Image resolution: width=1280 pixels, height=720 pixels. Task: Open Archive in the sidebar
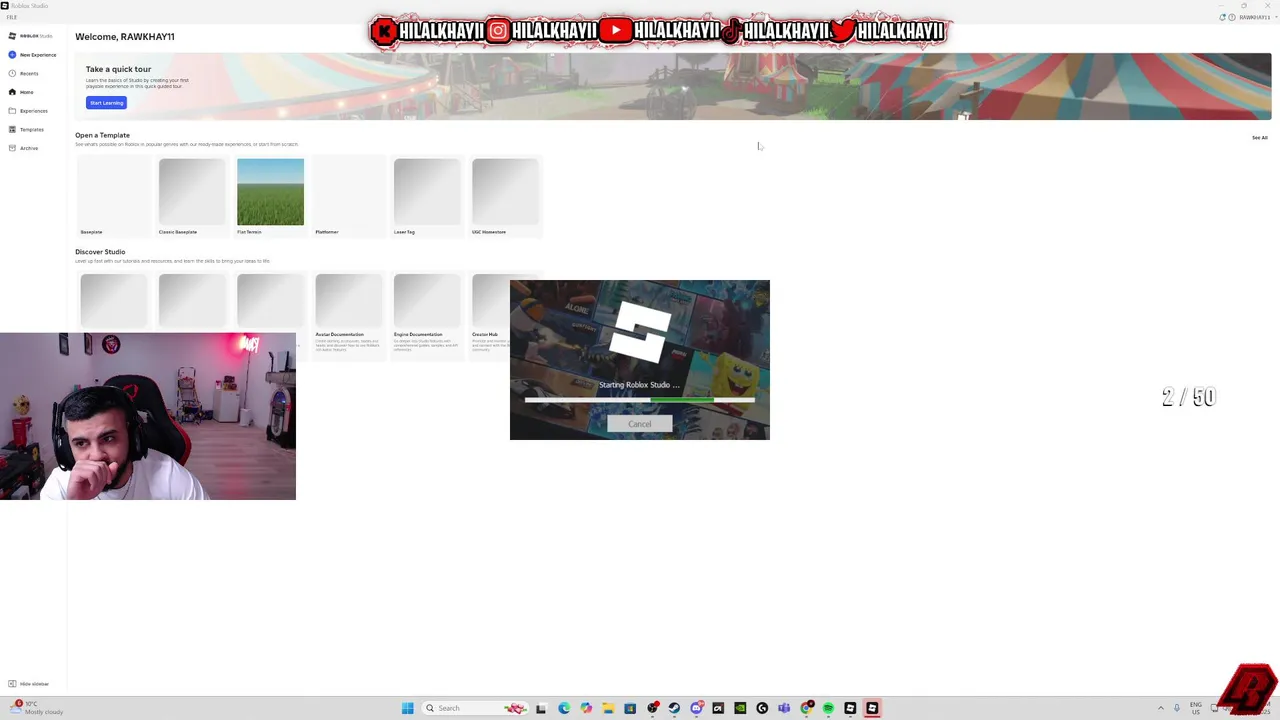click(23, 148)
